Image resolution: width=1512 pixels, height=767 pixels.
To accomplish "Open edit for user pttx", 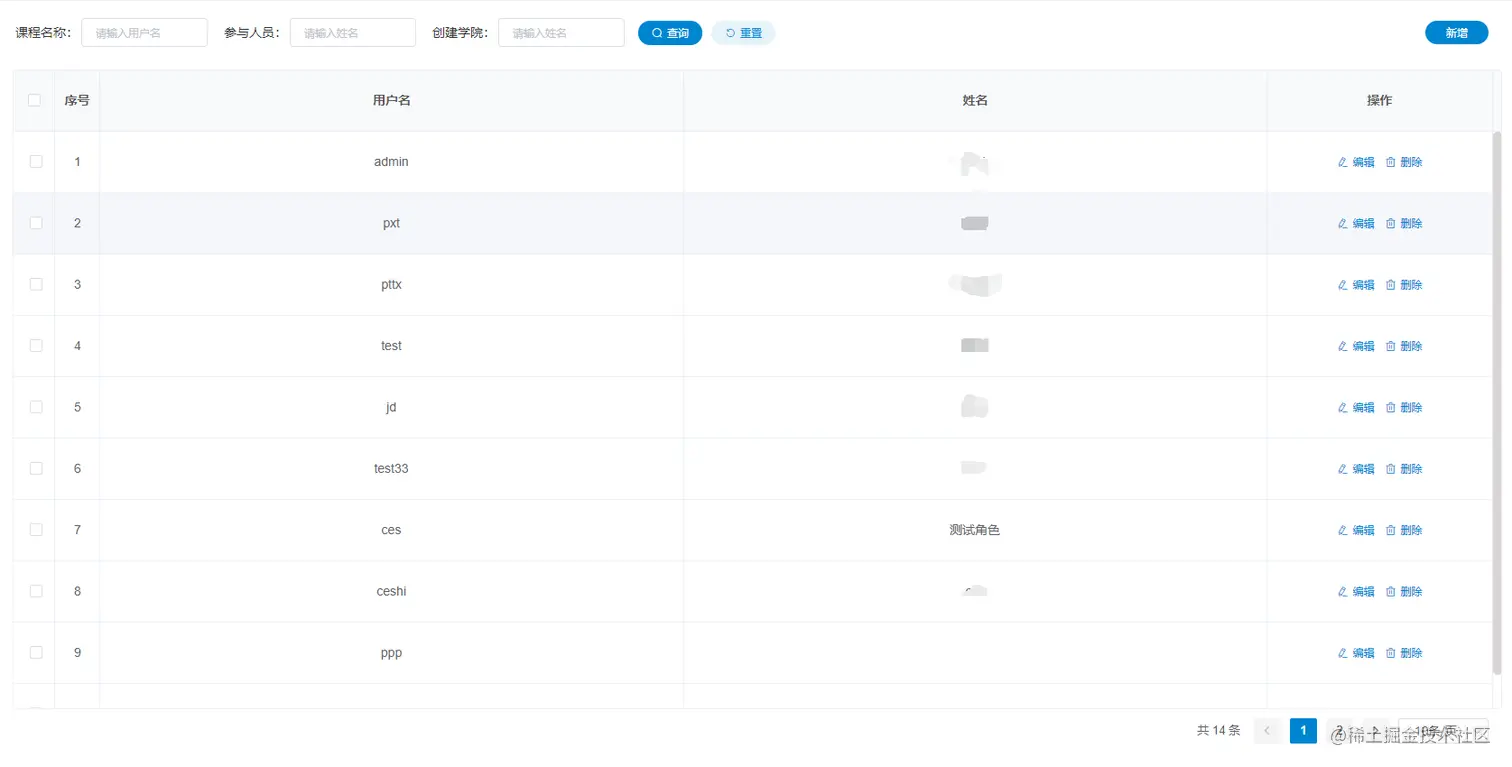I will [x=1356, y=285].
